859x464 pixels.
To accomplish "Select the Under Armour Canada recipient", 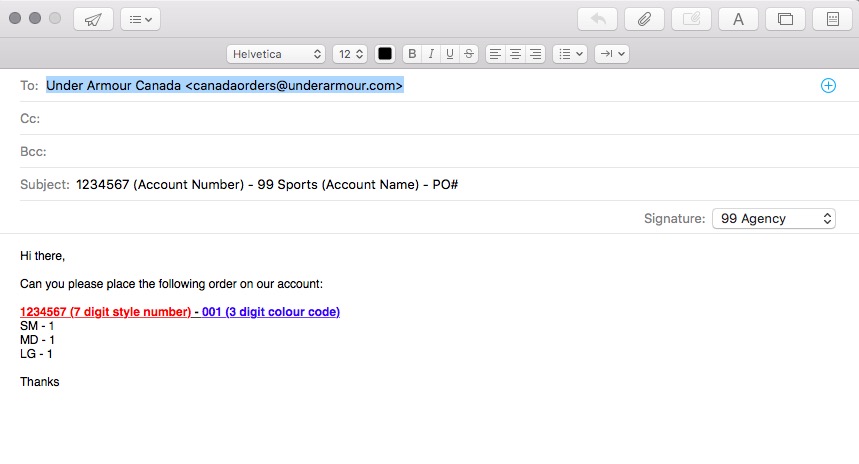I will tap(225, 85).
